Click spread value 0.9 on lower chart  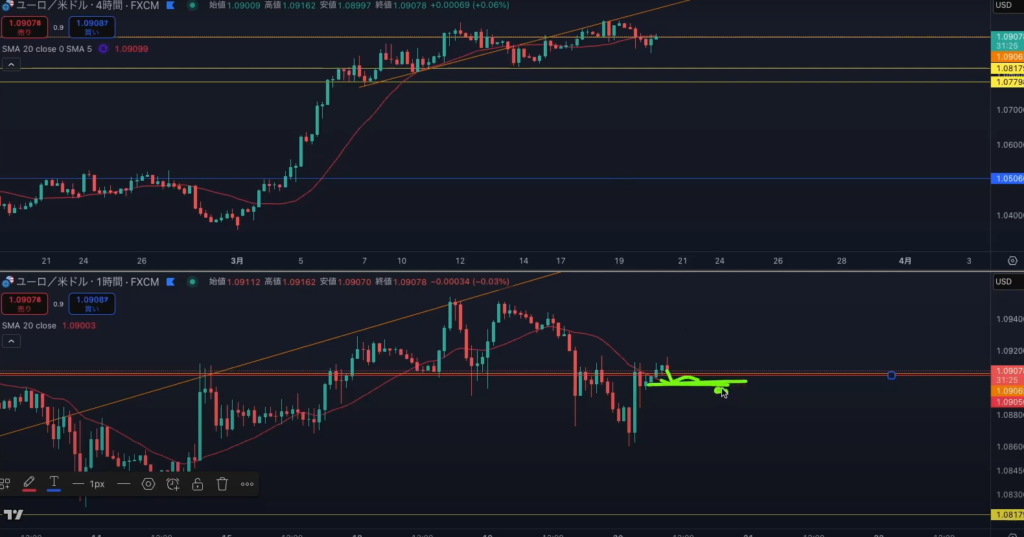tap(58, 304)
